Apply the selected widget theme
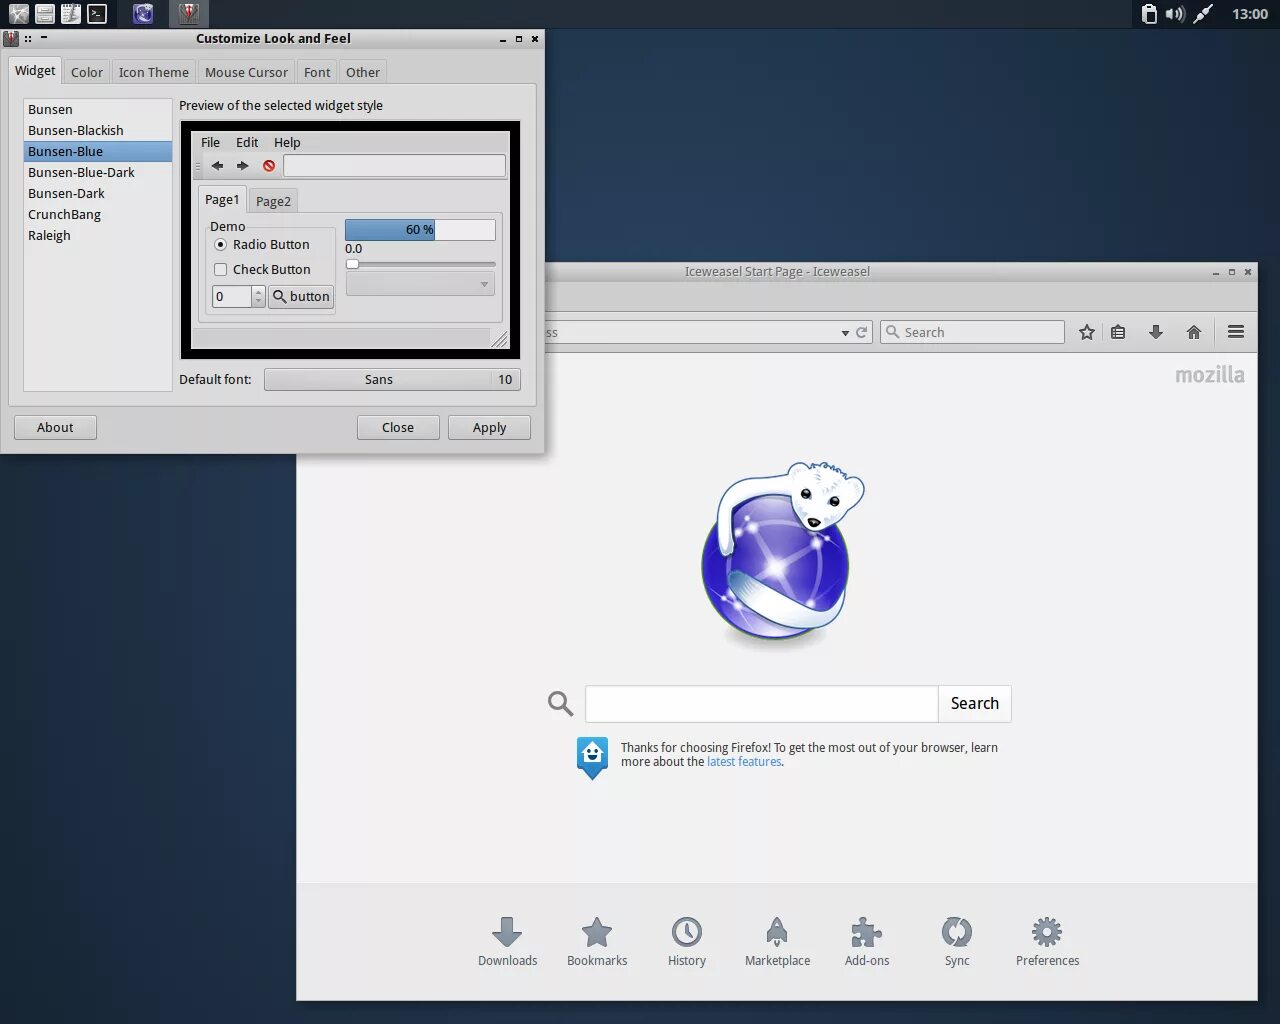This screenshot has height=1024, width=1280. [x=489, y=427]
